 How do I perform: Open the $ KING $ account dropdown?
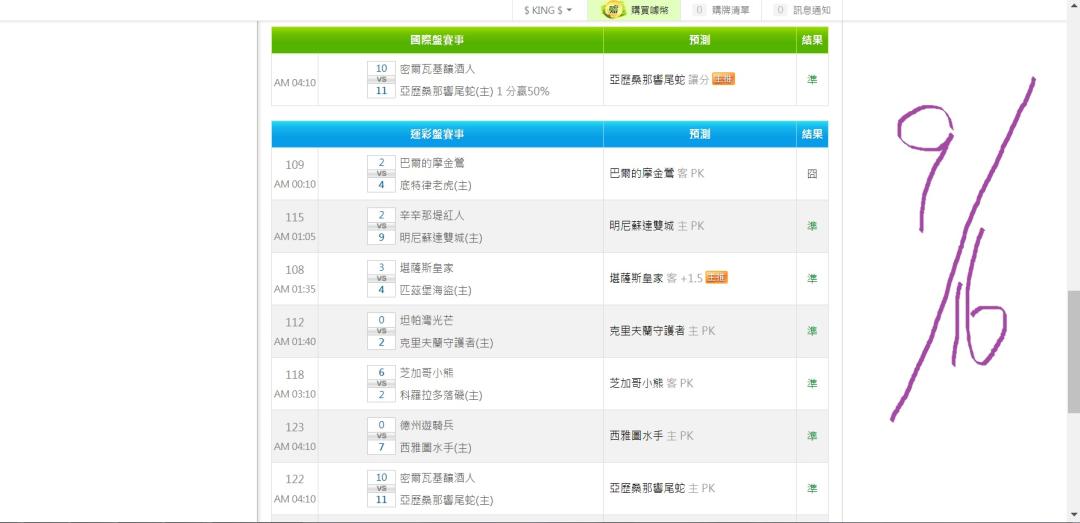pos(548,10)
